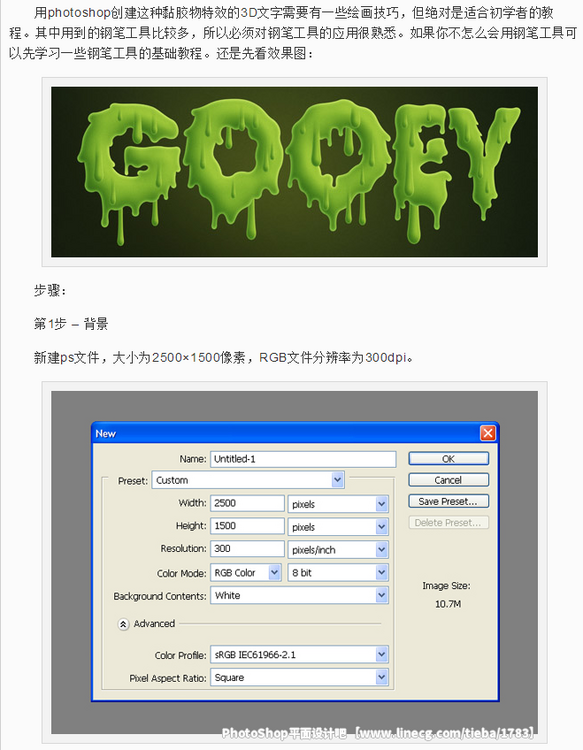Open the Color Profile sRGB dropdown
The width and height of the screenshot is (583, 750).
[299, 654]
